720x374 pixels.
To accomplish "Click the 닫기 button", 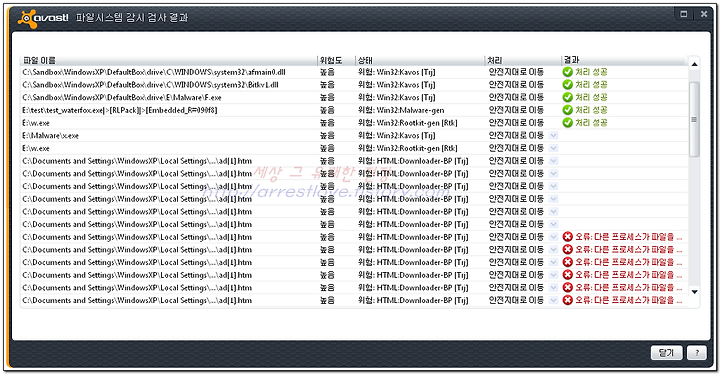I will tap(666, 353).
